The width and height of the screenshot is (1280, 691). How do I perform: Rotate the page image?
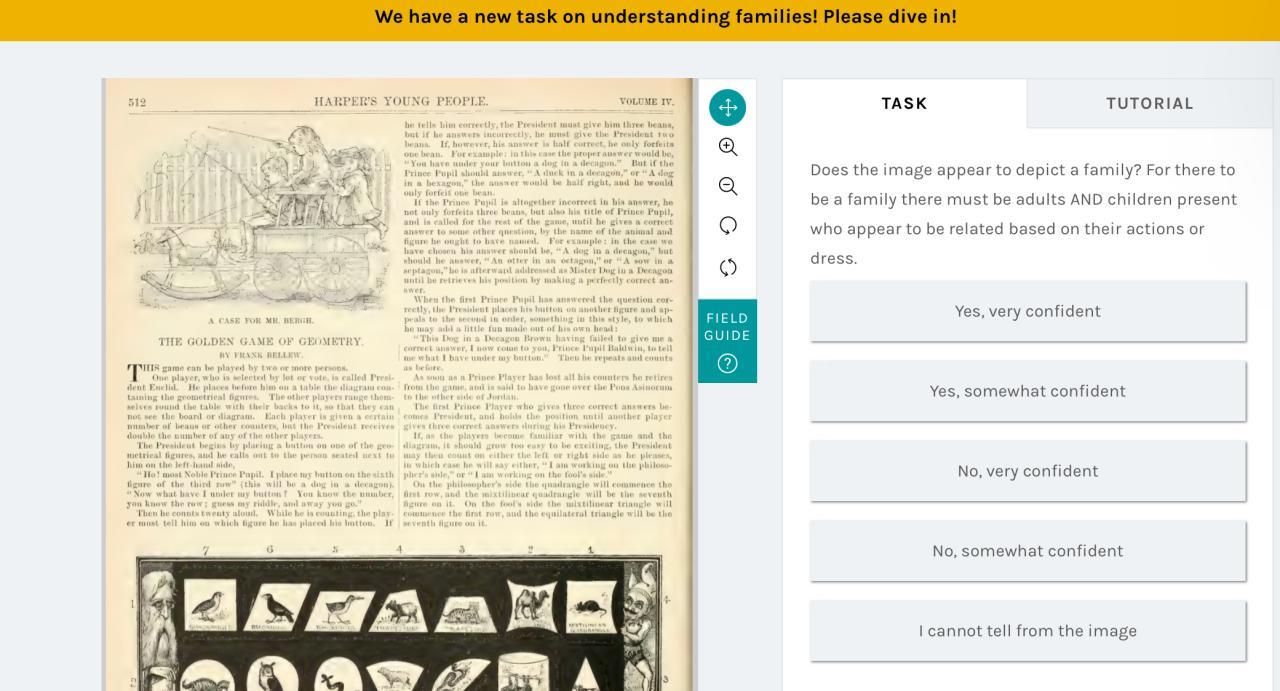(728, 226)
